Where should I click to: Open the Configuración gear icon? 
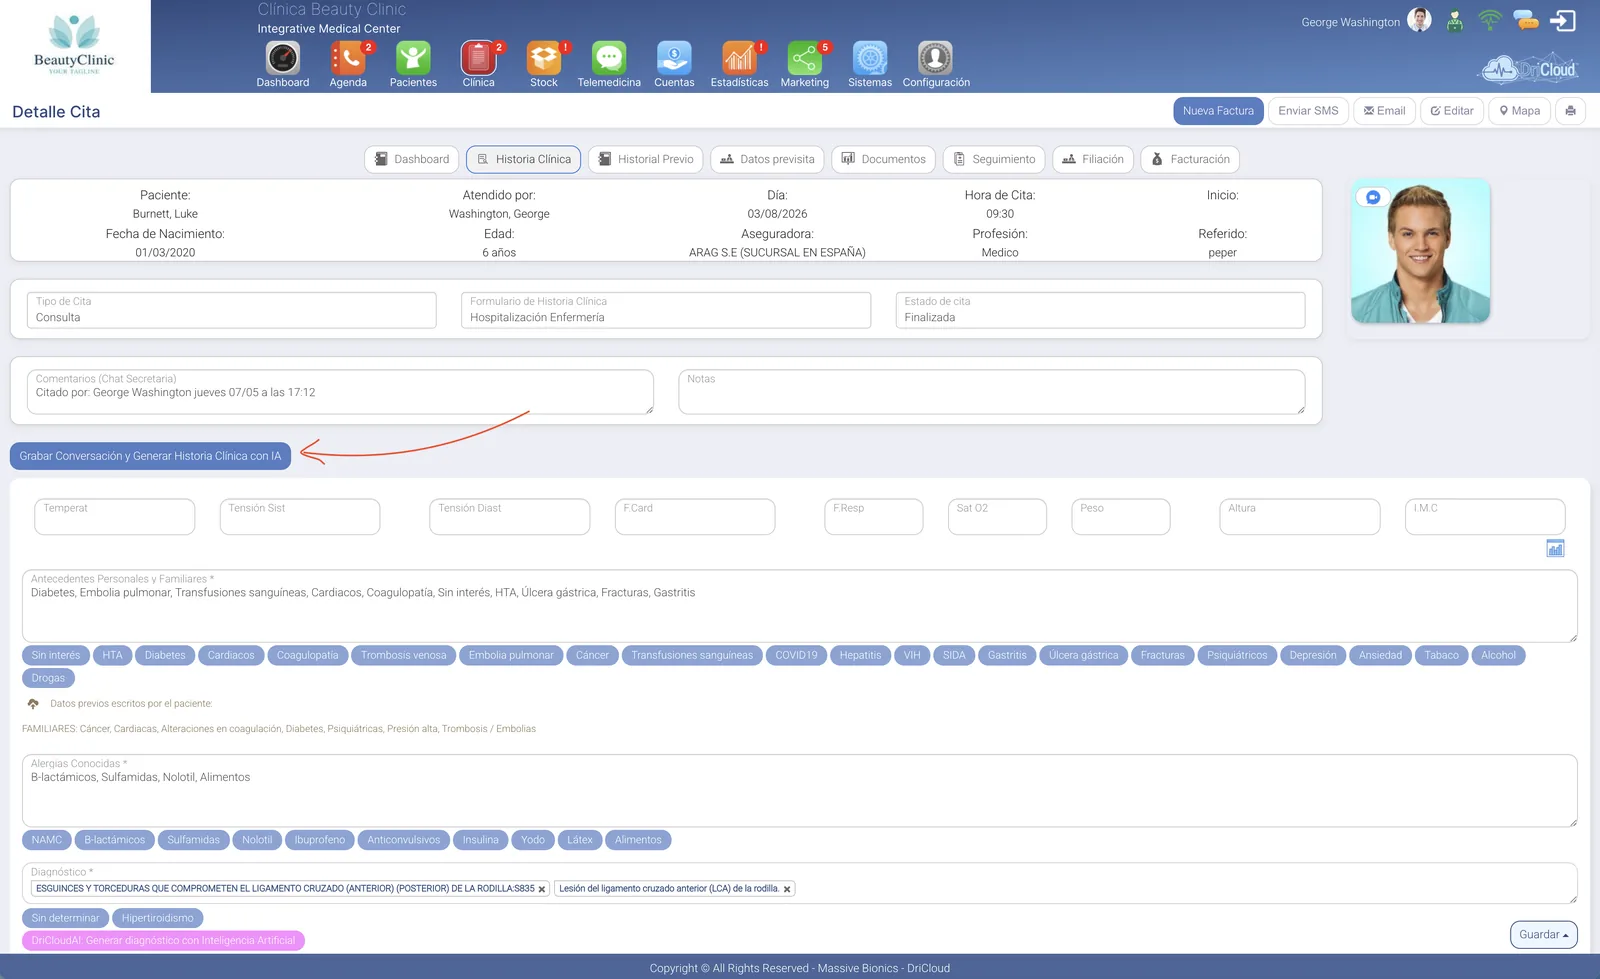click(935, 59)
